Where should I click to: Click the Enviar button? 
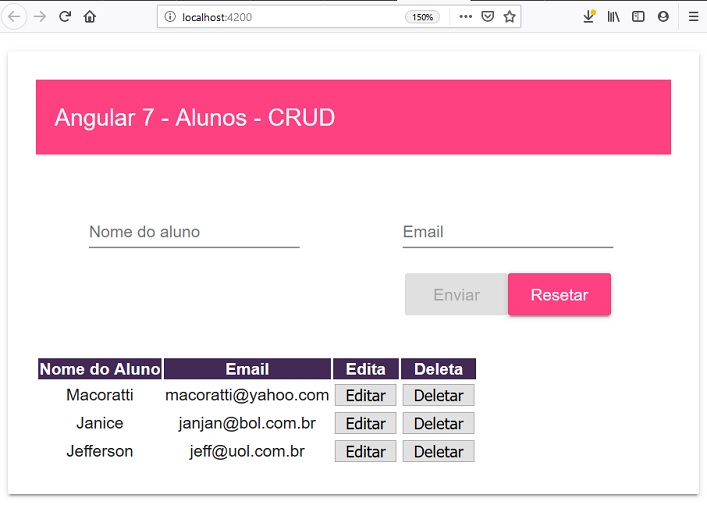[456, 294]
